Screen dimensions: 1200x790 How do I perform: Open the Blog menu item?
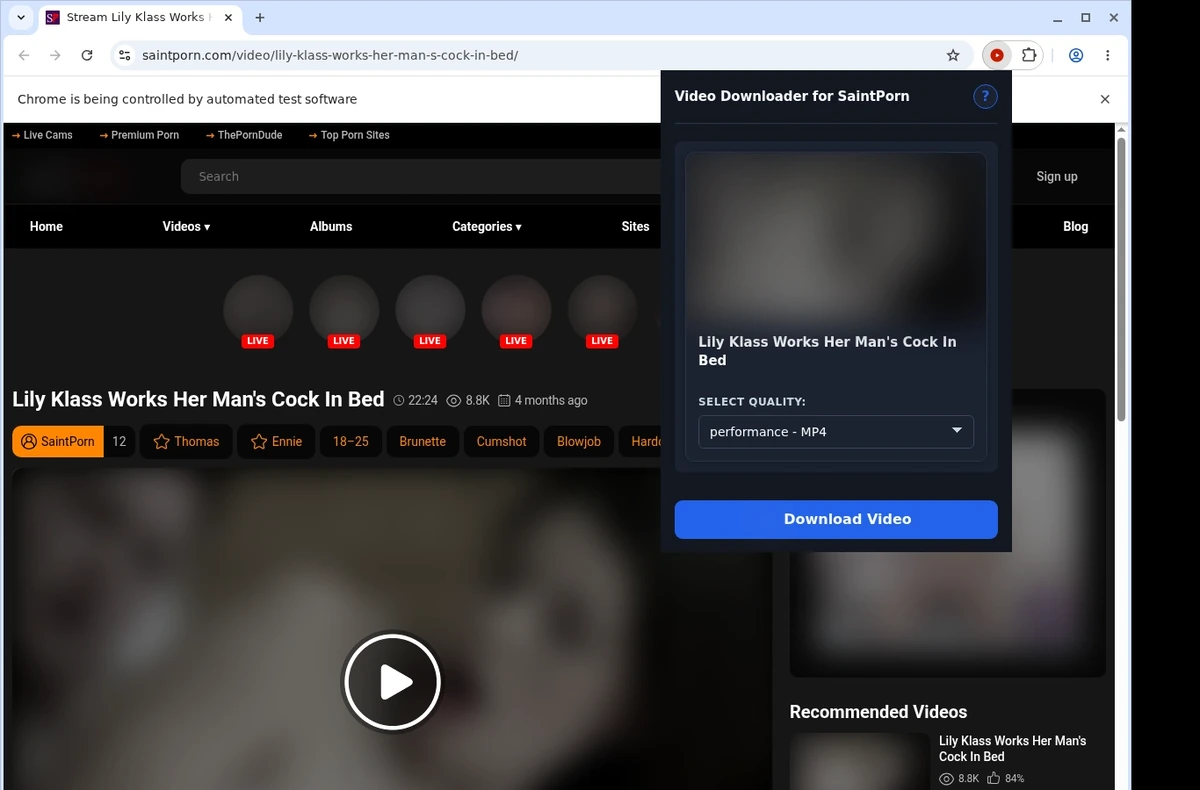1075,227
